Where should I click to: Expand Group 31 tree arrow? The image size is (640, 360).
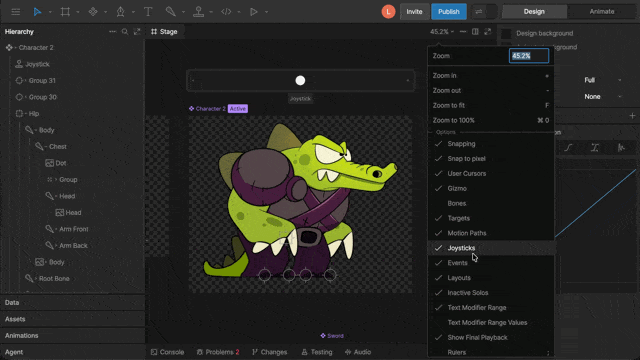tap(25, 80)
